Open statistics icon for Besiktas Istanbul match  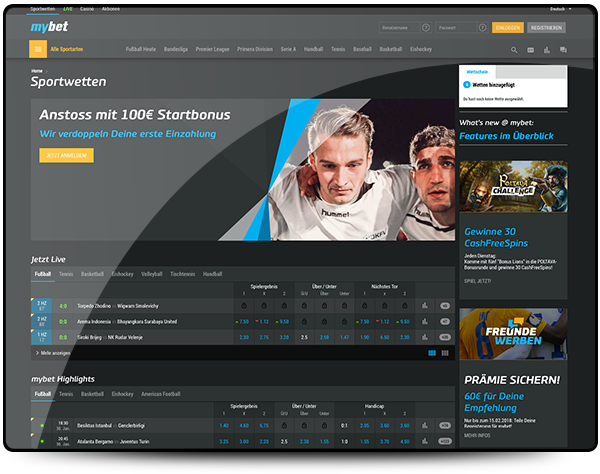pyautogui.click(x=425, y=425)
